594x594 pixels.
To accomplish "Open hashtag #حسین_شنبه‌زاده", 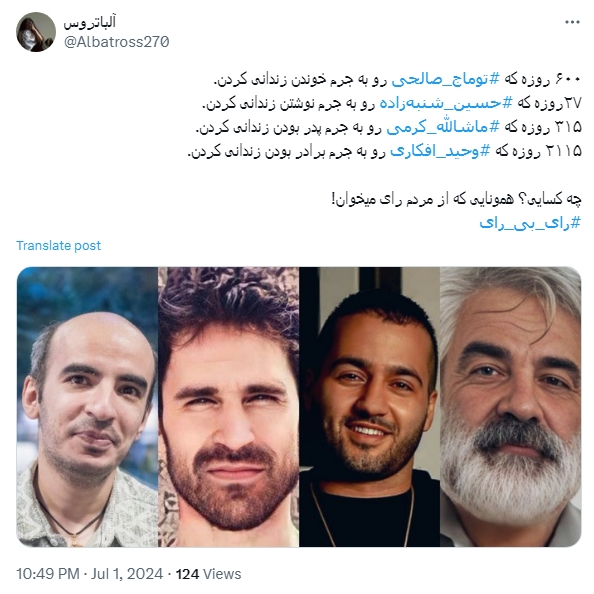I will (x=446, y=103).
